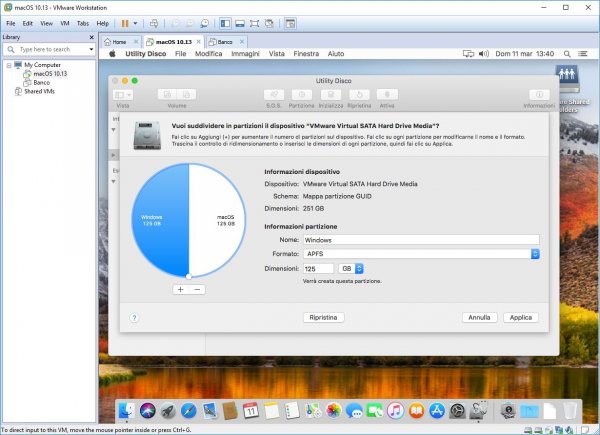Open the Vista sidebar dropdown in Utility Disco
The image size is (600, 435).
(123, 94)
